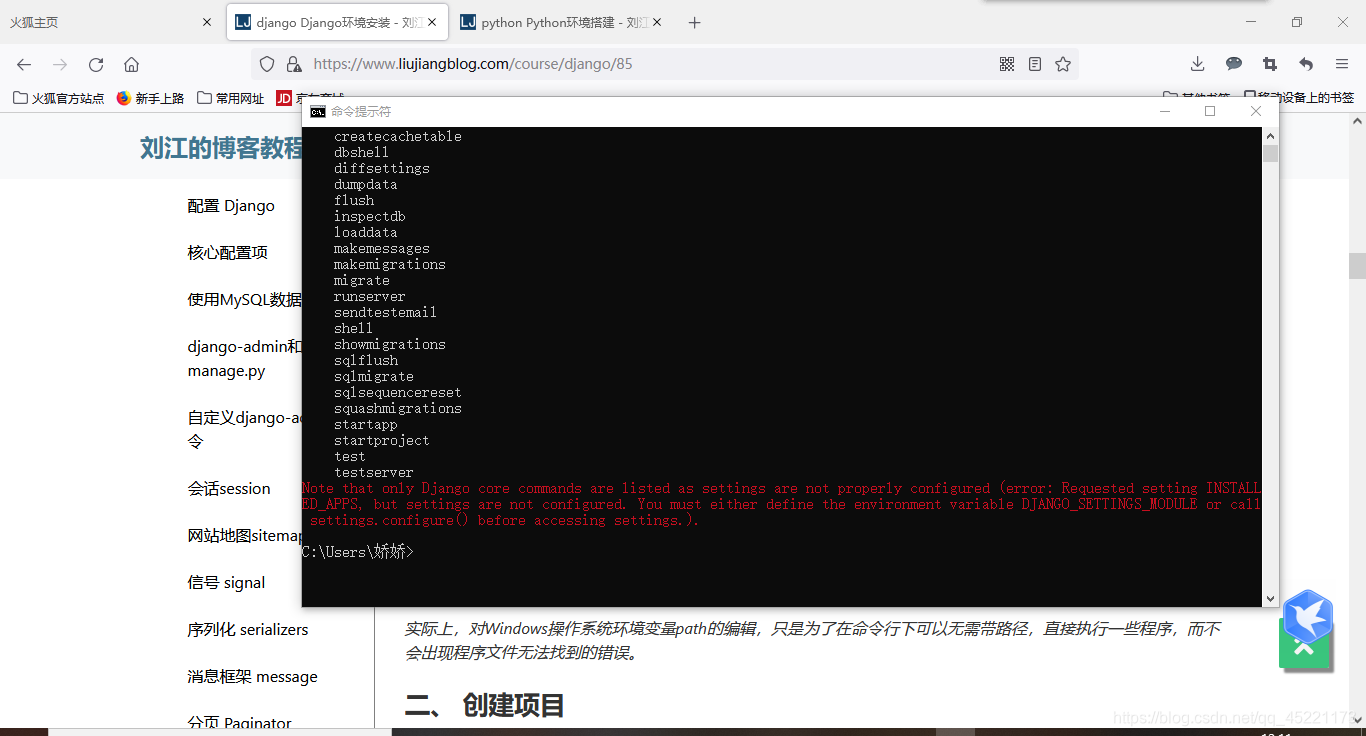The height and width of the screenshot is (736, 1366).
Task: Click the shield tracking protection icon
Action: [267, 64]
